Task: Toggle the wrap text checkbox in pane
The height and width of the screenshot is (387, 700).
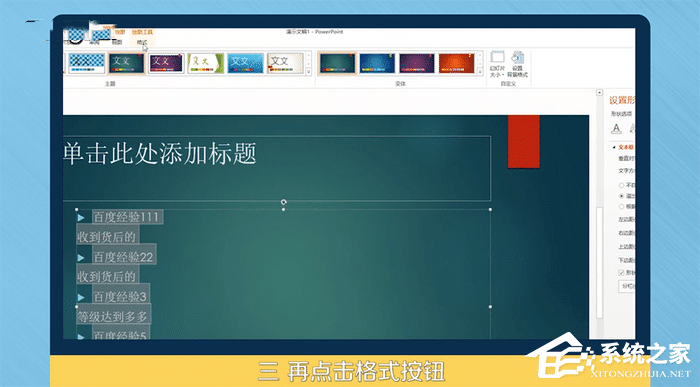Action: pos(621,272)
